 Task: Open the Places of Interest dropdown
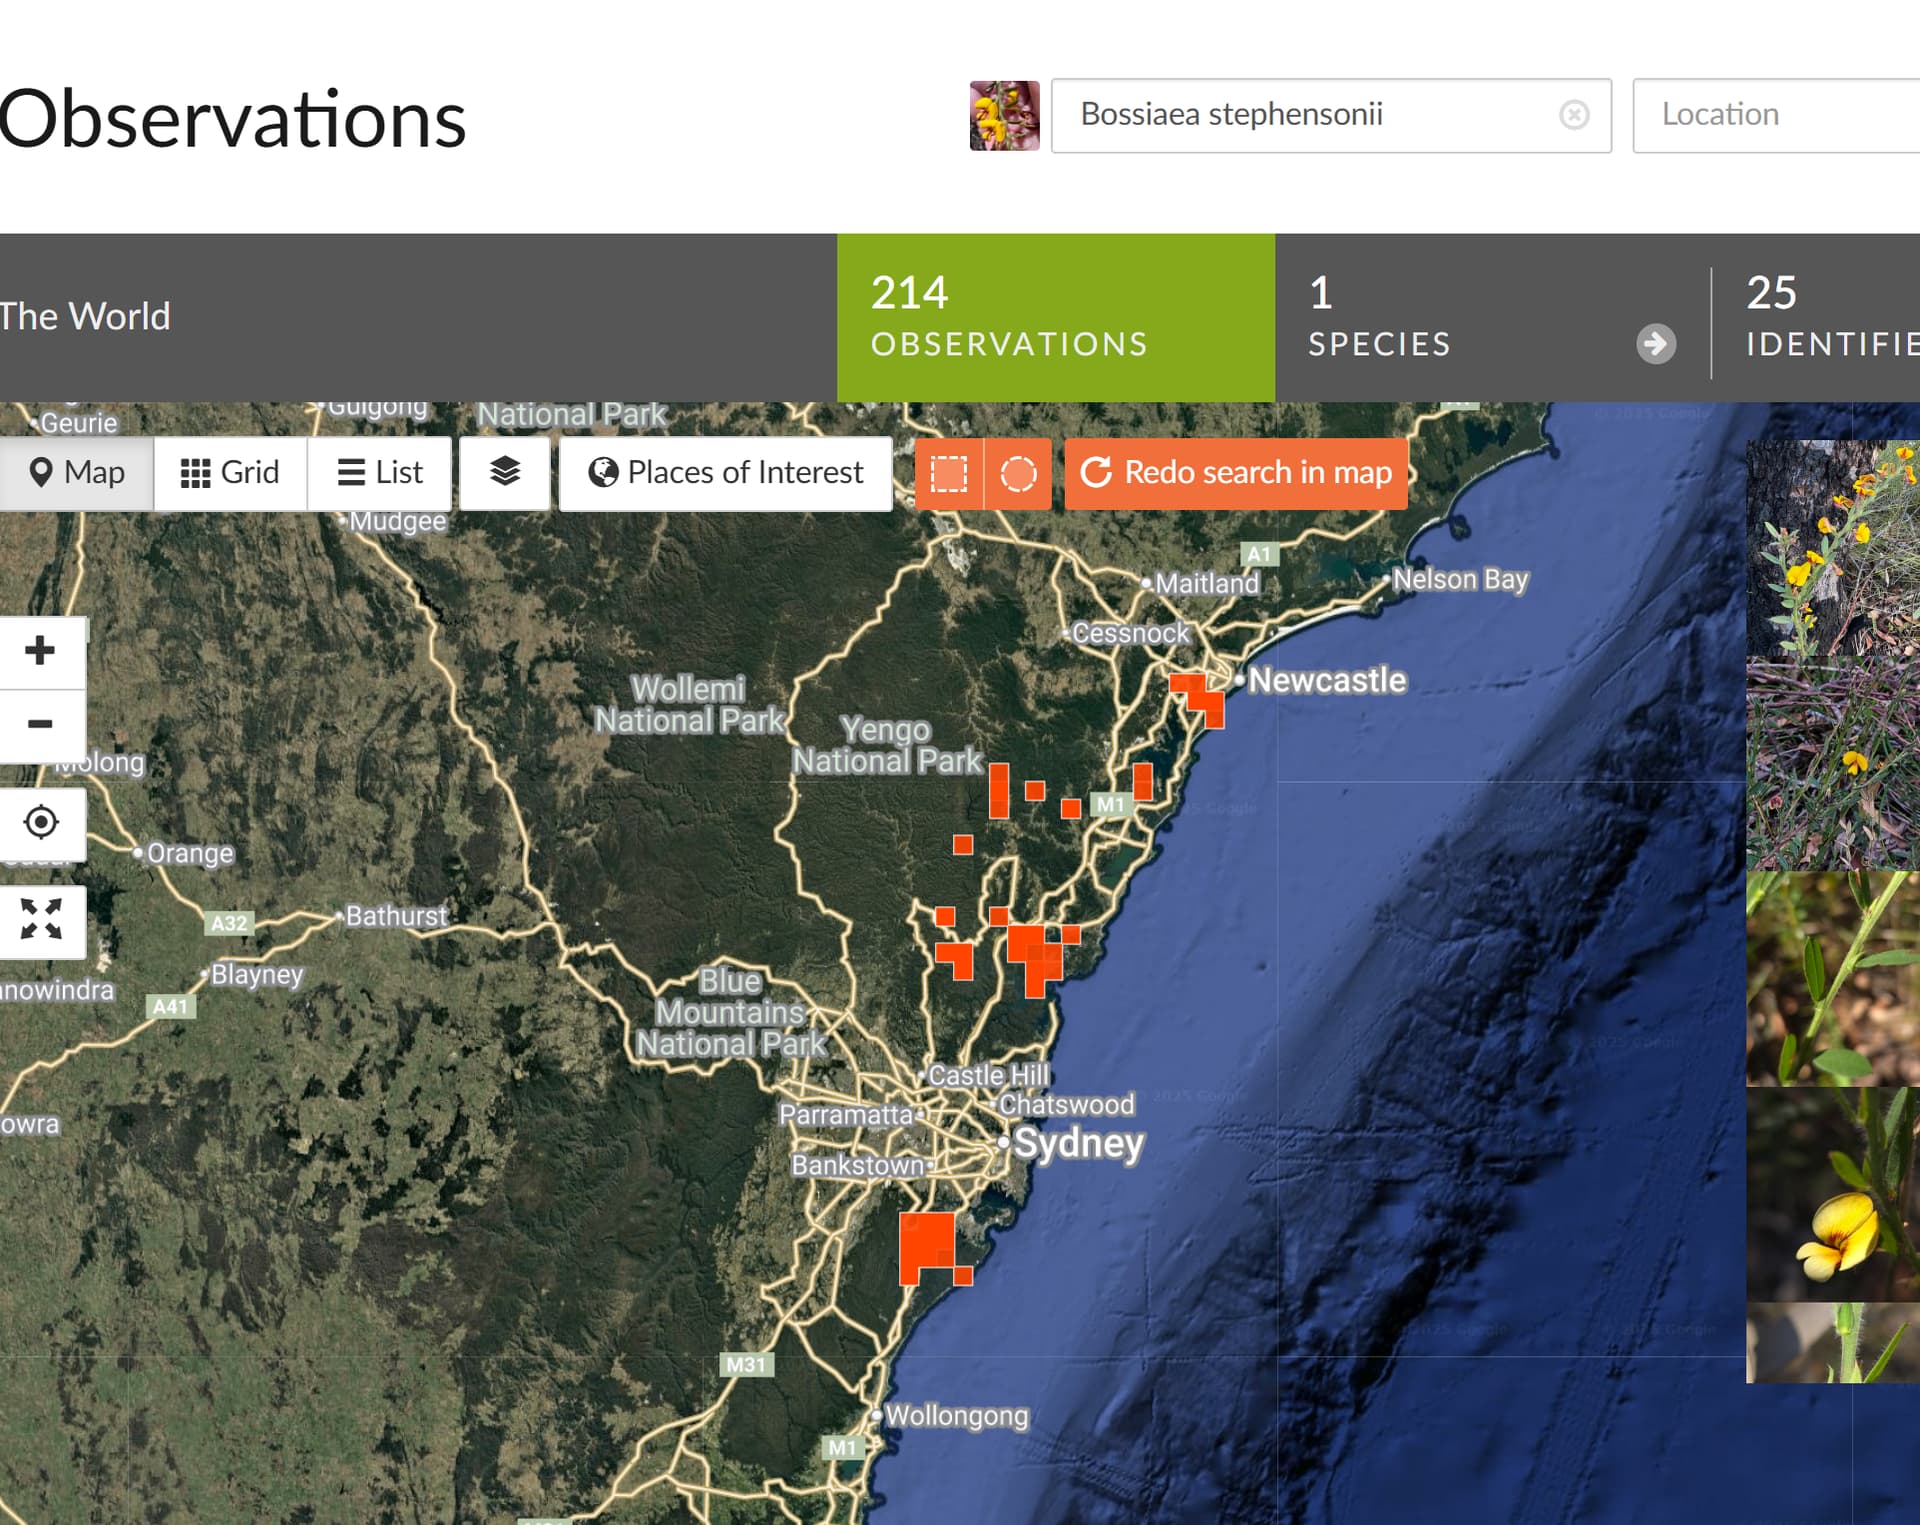pos(726,472)
